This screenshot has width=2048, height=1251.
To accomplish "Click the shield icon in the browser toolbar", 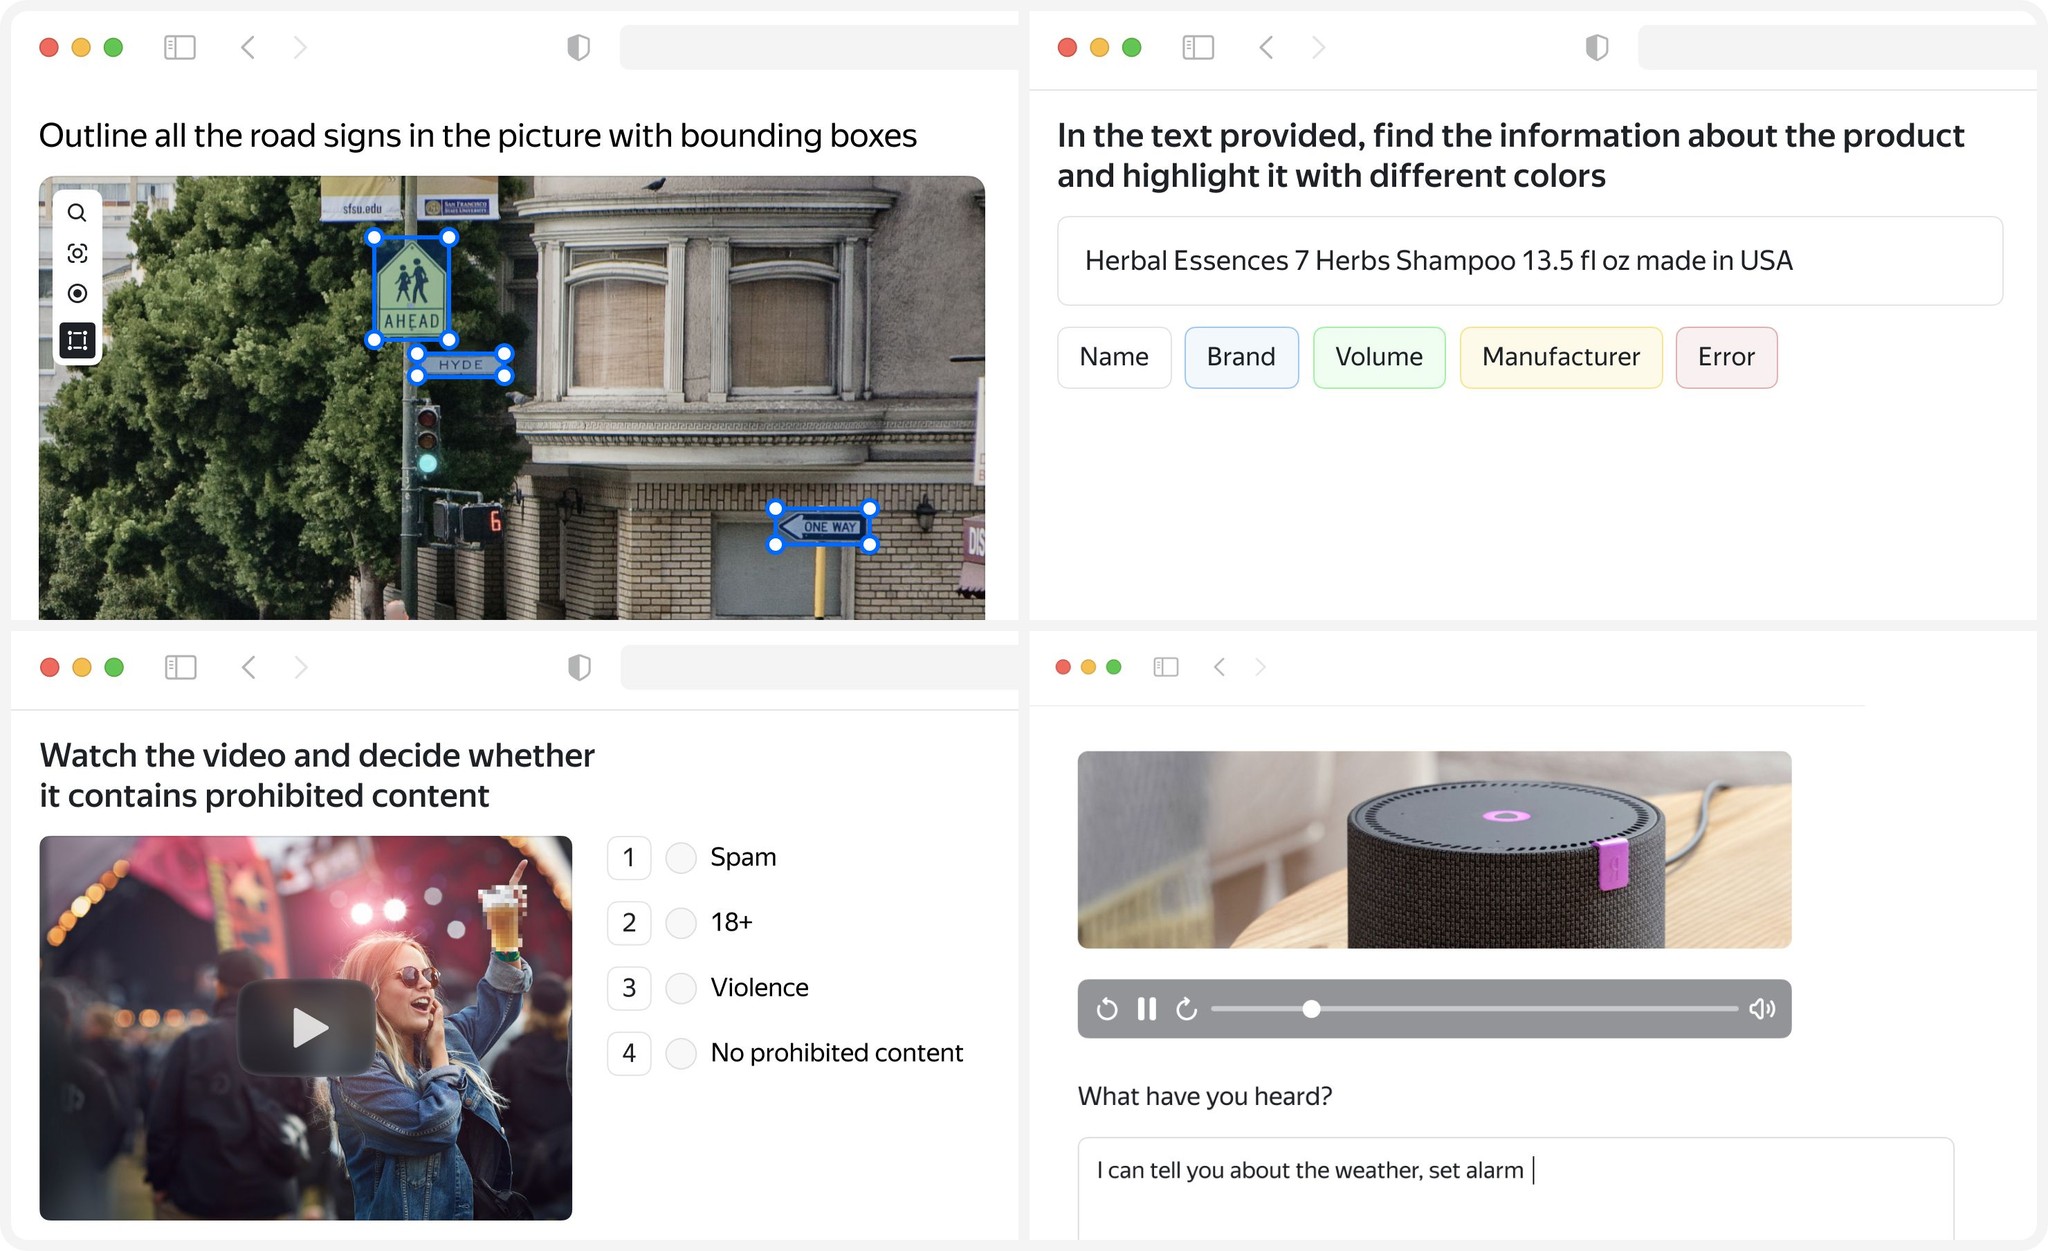I will pos(579,47).
